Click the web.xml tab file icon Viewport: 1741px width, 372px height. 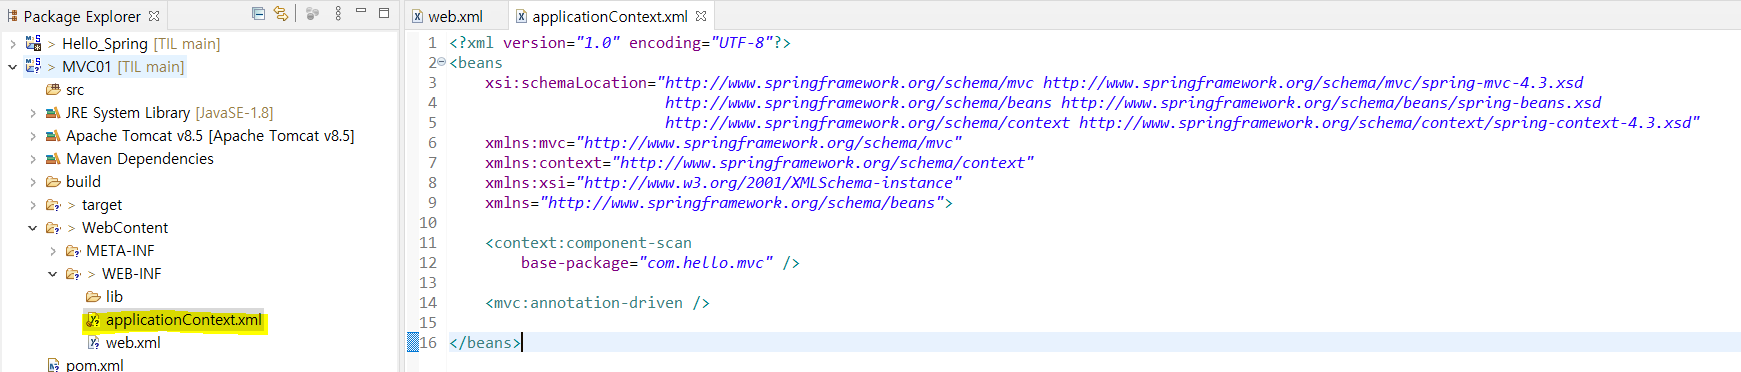pyautogui.click(x=418, y=17)
